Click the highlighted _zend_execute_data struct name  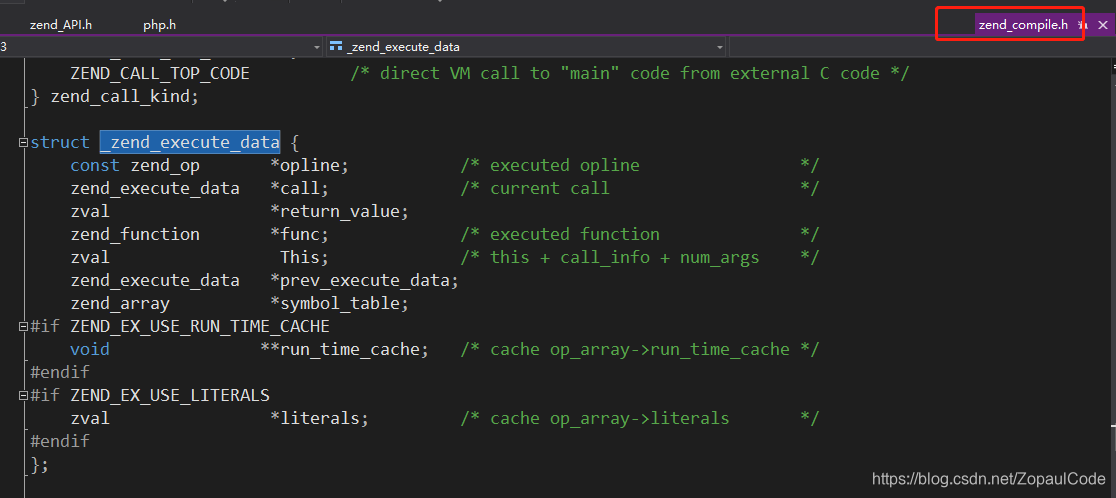click(190, 142)
